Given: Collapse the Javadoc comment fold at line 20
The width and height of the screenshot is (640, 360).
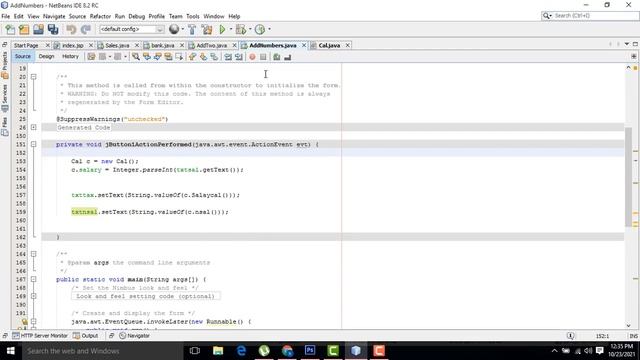Looking at the screenshot, I should pyautogui.click(x=33, y=77).
